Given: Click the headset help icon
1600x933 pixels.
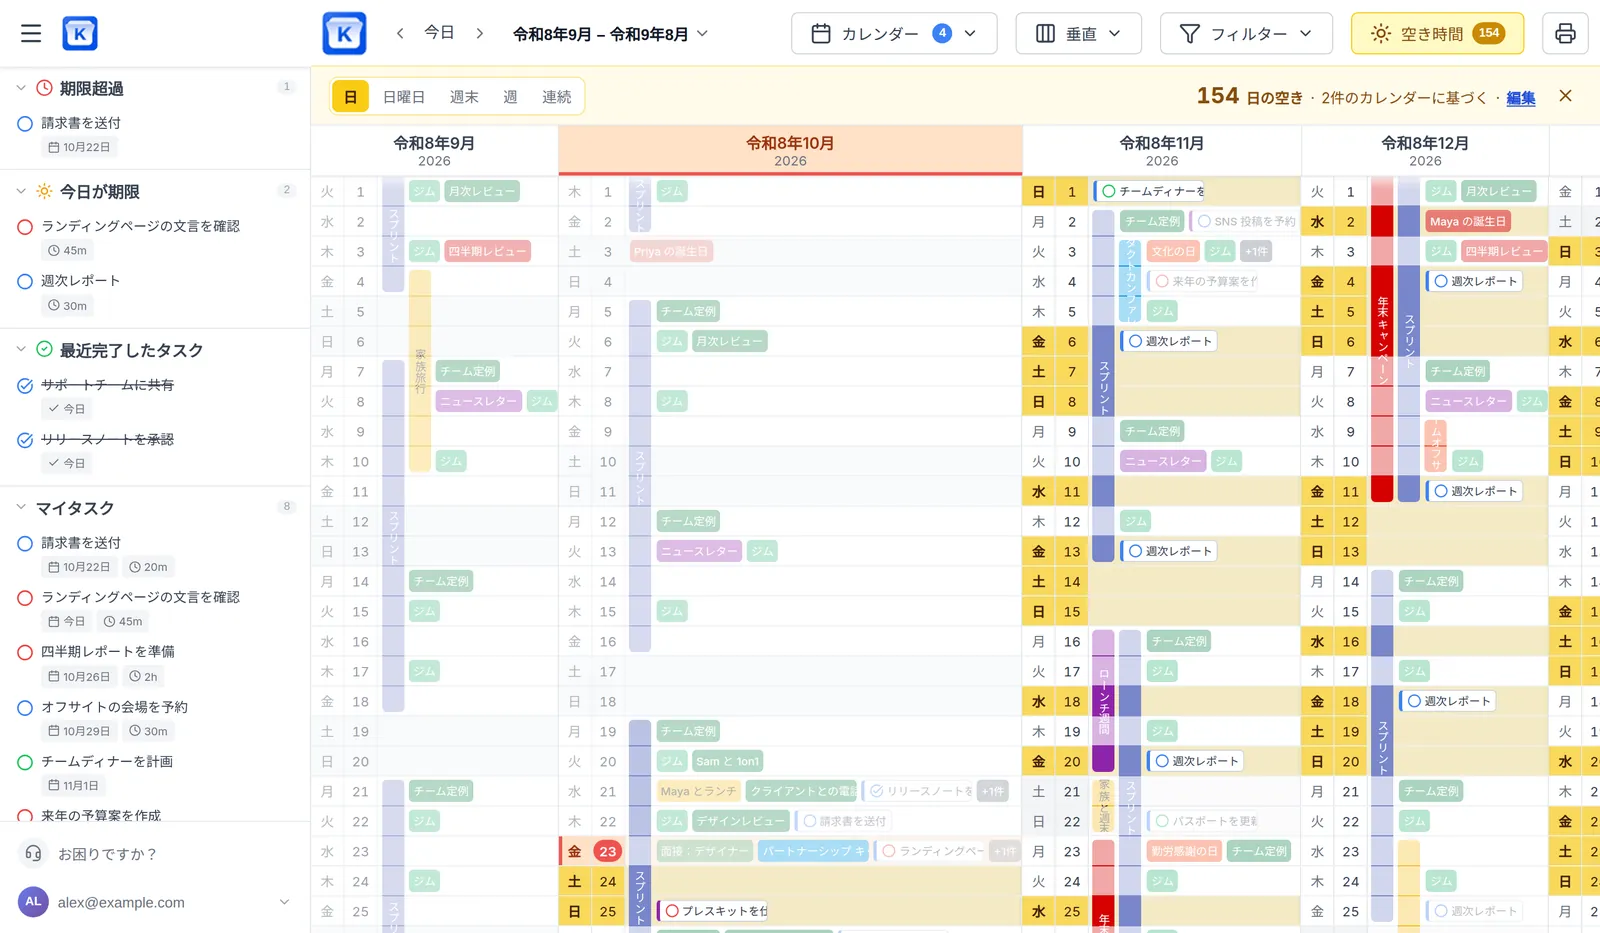Looking at the screenshot, I should coord(33,853).
